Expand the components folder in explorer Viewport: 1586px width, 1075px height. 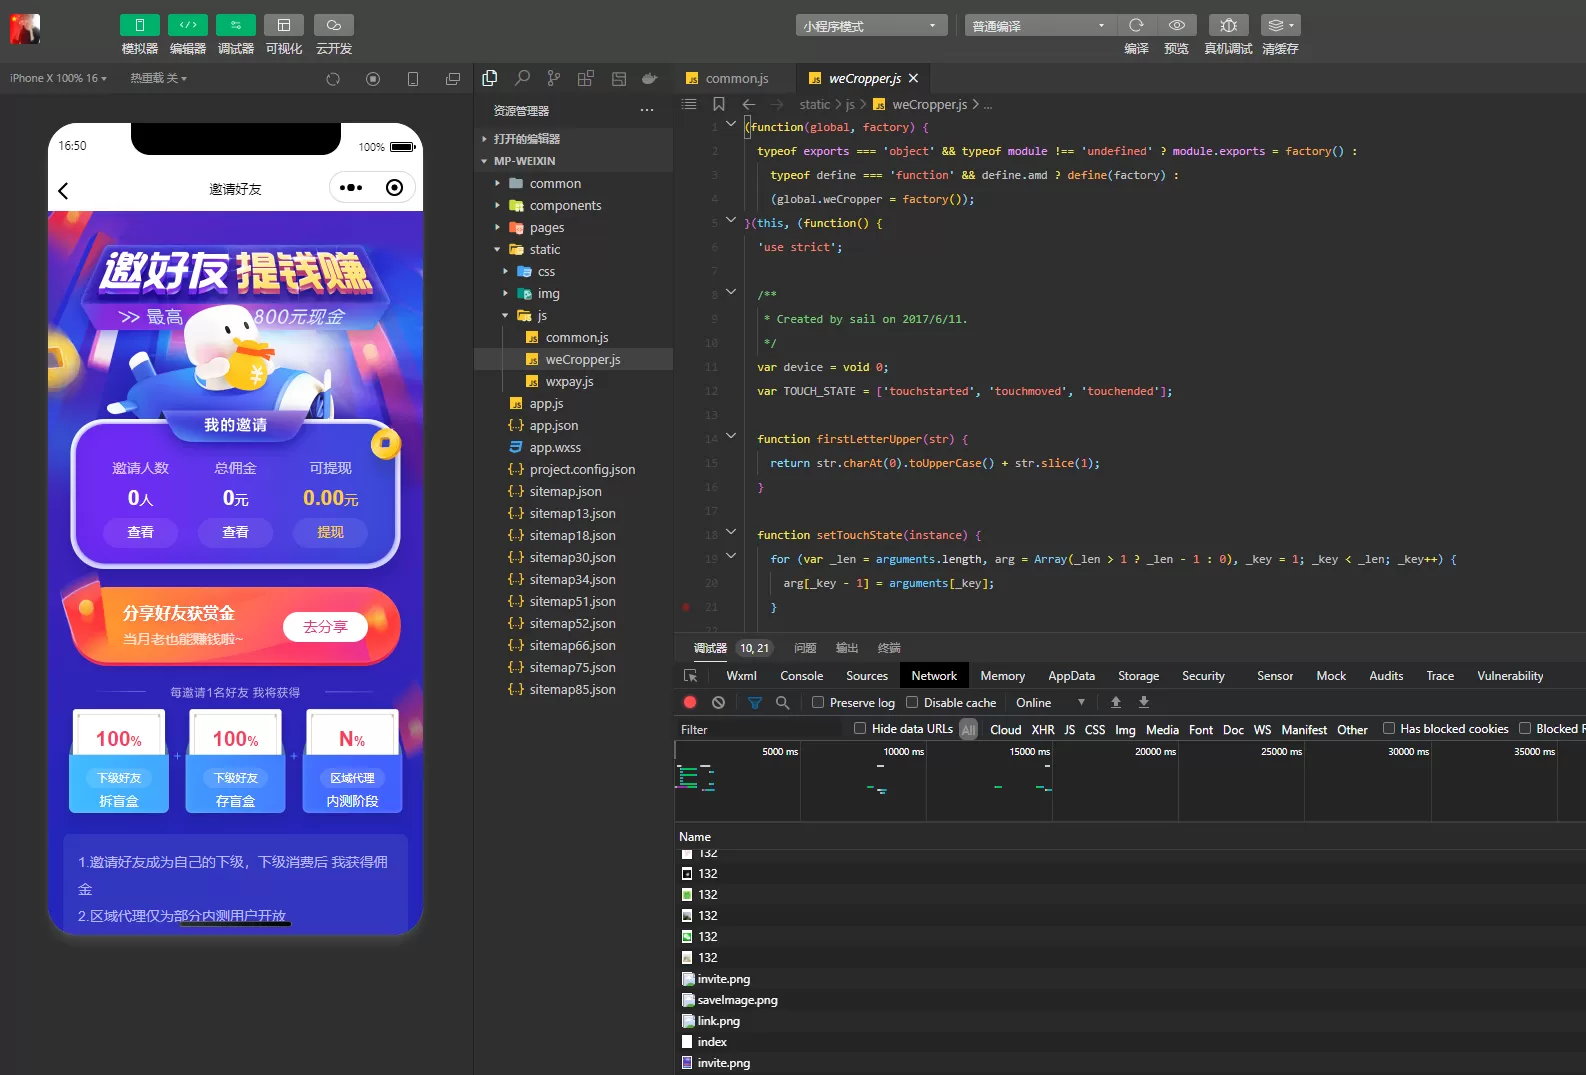565,206
